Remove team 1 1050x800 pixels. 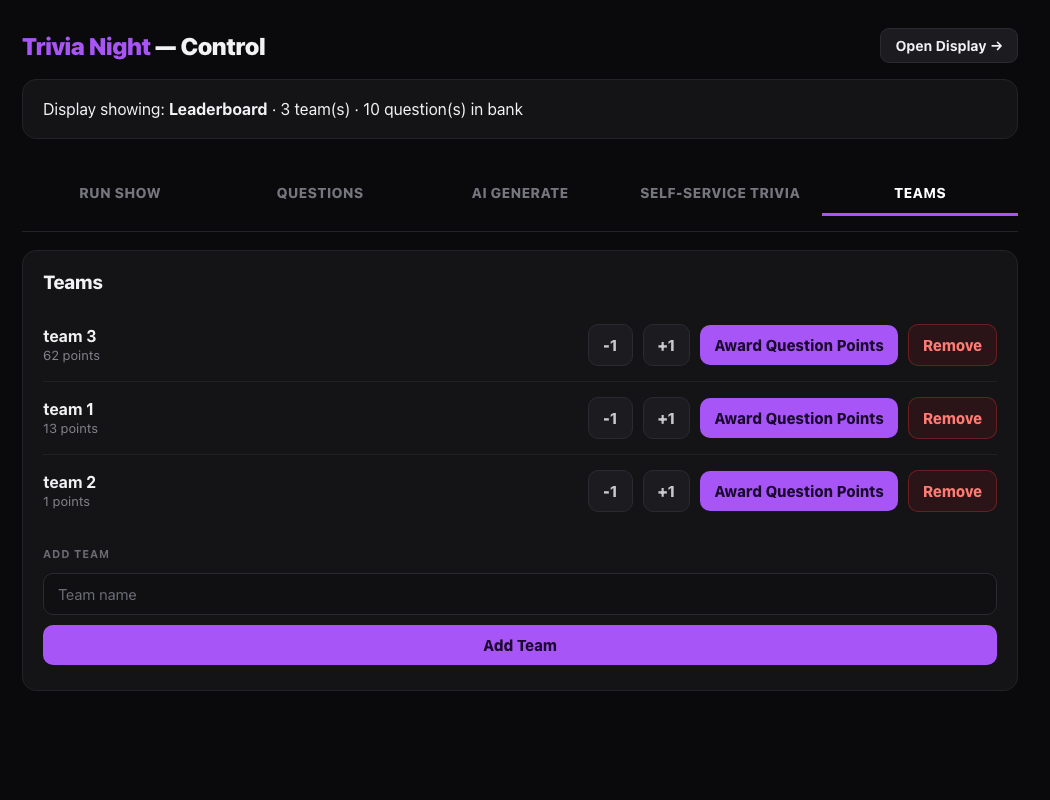click(x=952, y=418)
